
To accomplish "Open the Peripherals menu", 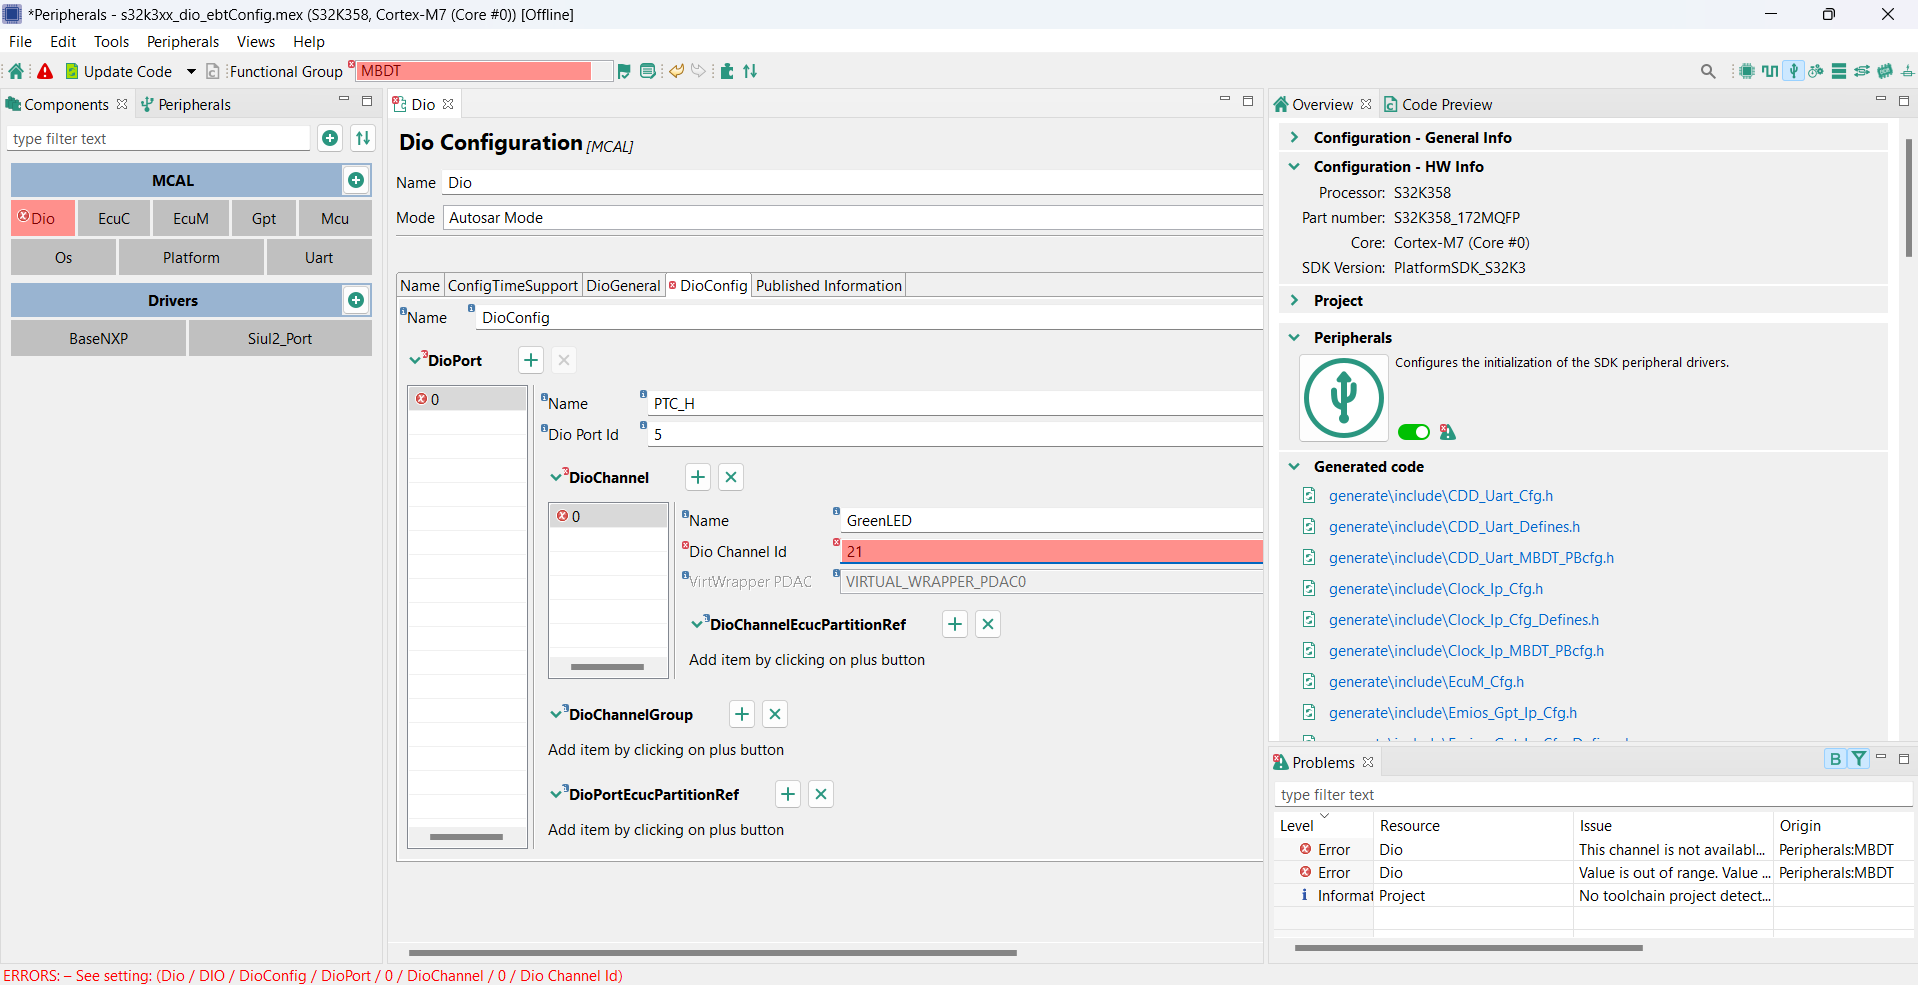I will pyautogui.click(x=182, y=41).
